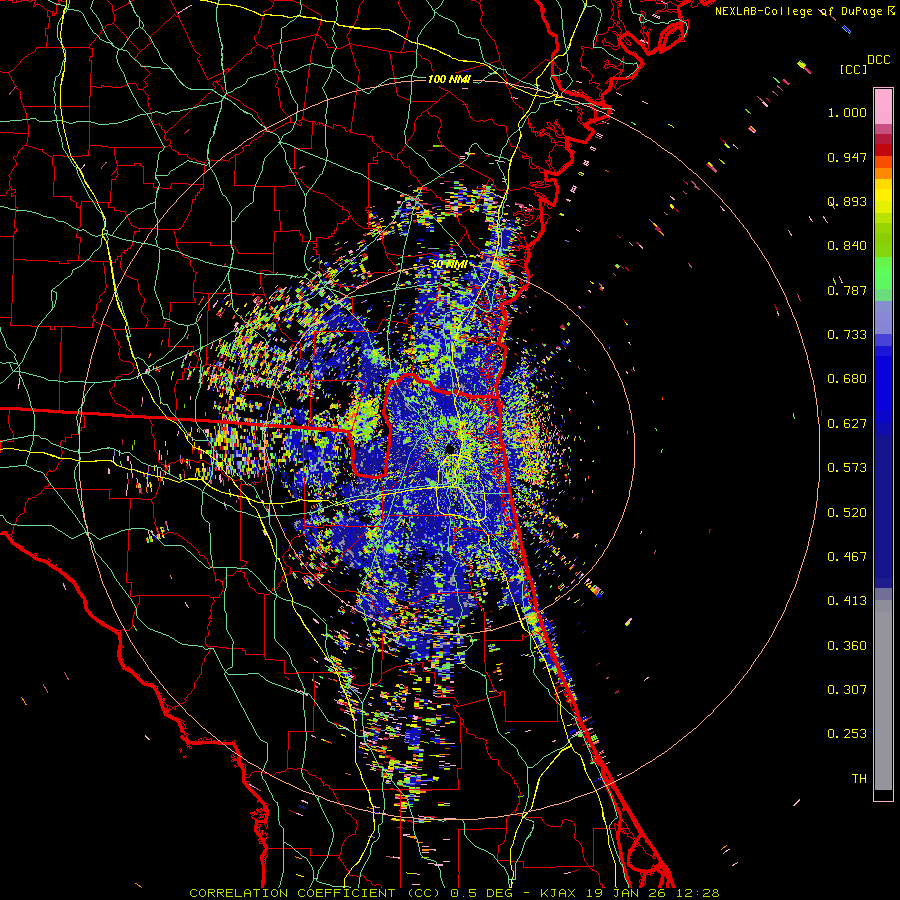Screen dimensions: 900x900
Task: Click the 0.680 legend value
Action: pyautogui.click(x=847, y=379)
